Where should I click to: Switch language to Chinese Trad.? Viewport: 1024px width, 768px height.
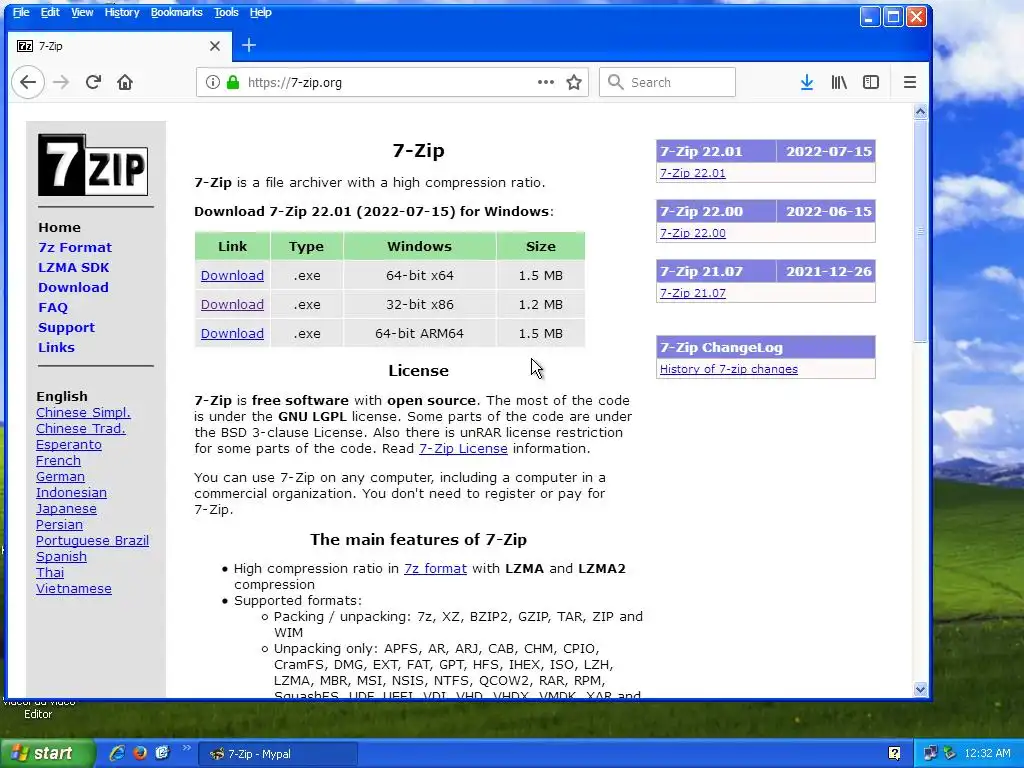[x=80, y=428]
